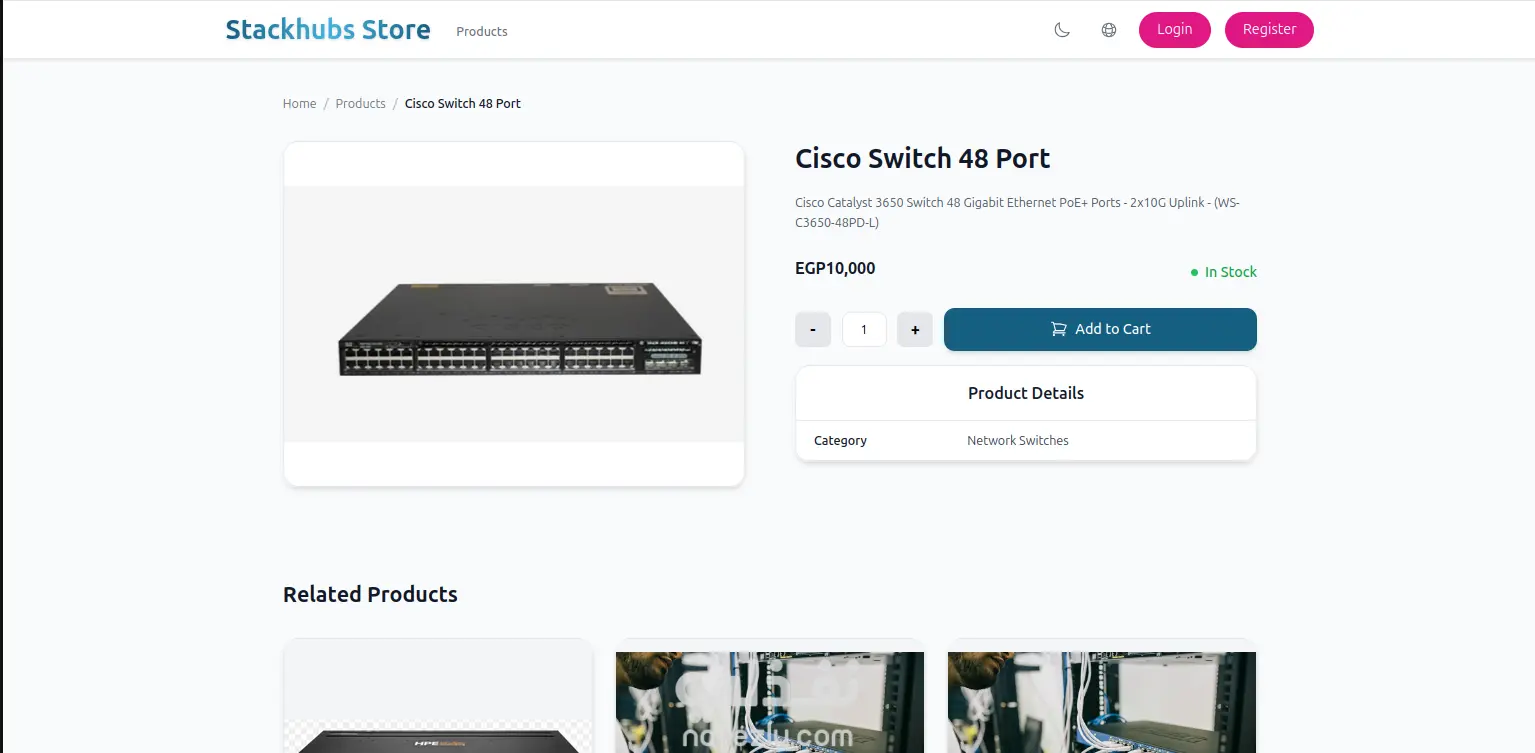Go to Home in the breadcrumb
Screen dimensions: 1535x753
pyautogui.click(x=299, y=104)
